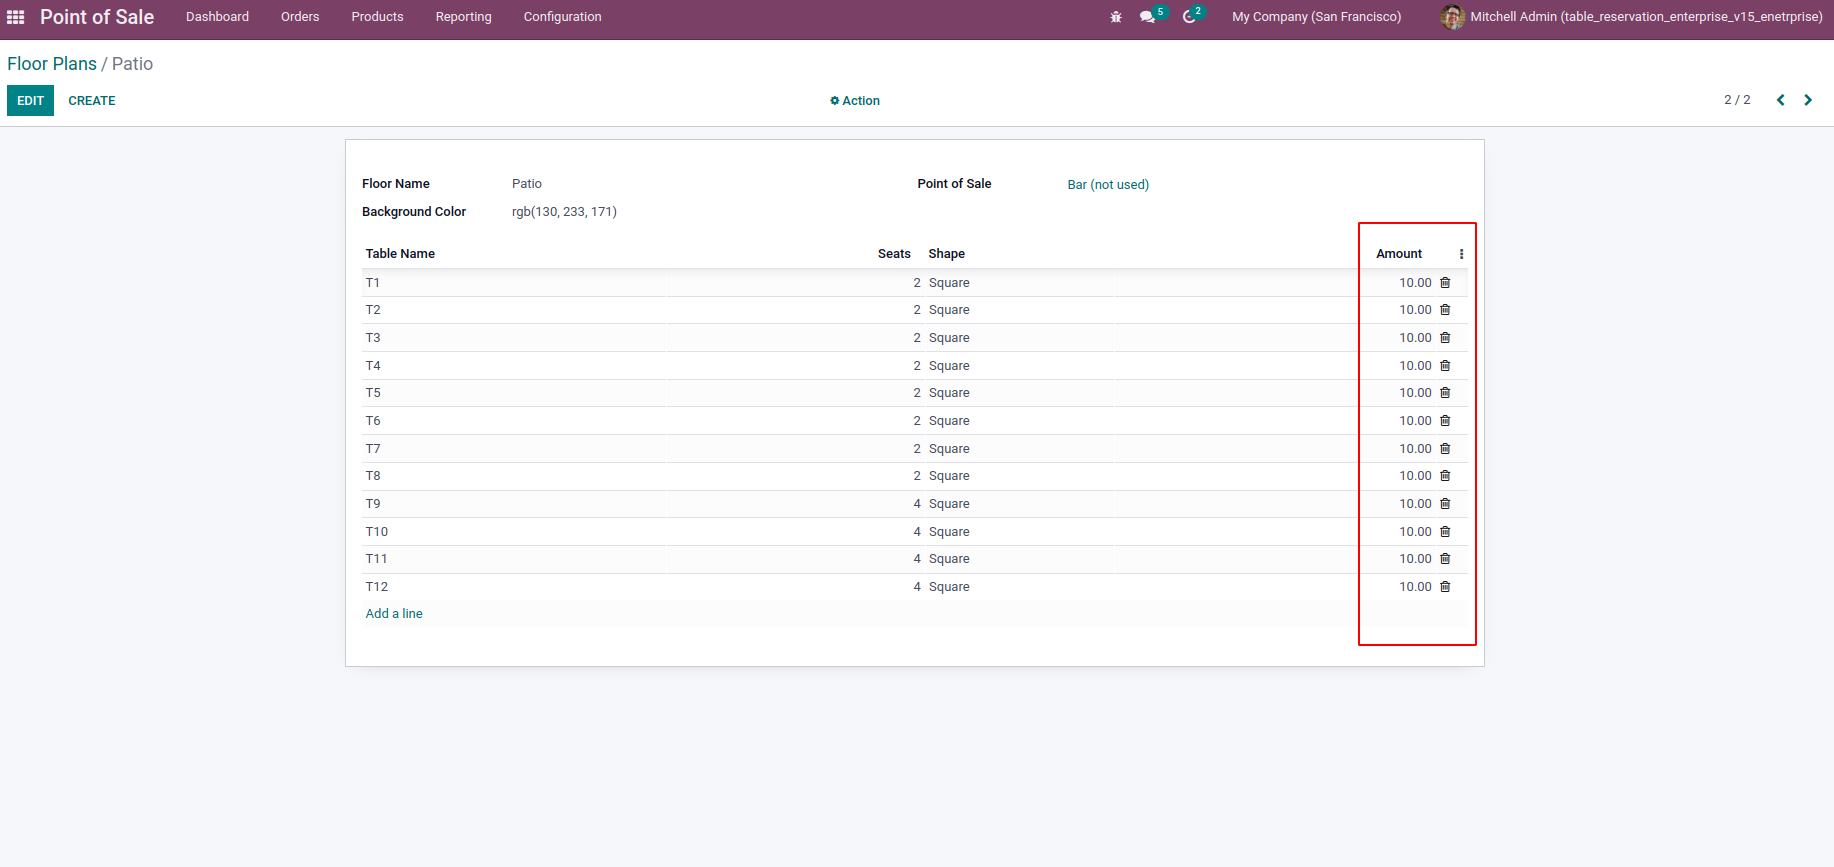1834x867 pixels.
Task: Open the Orders menu
Action: [300, 17]
